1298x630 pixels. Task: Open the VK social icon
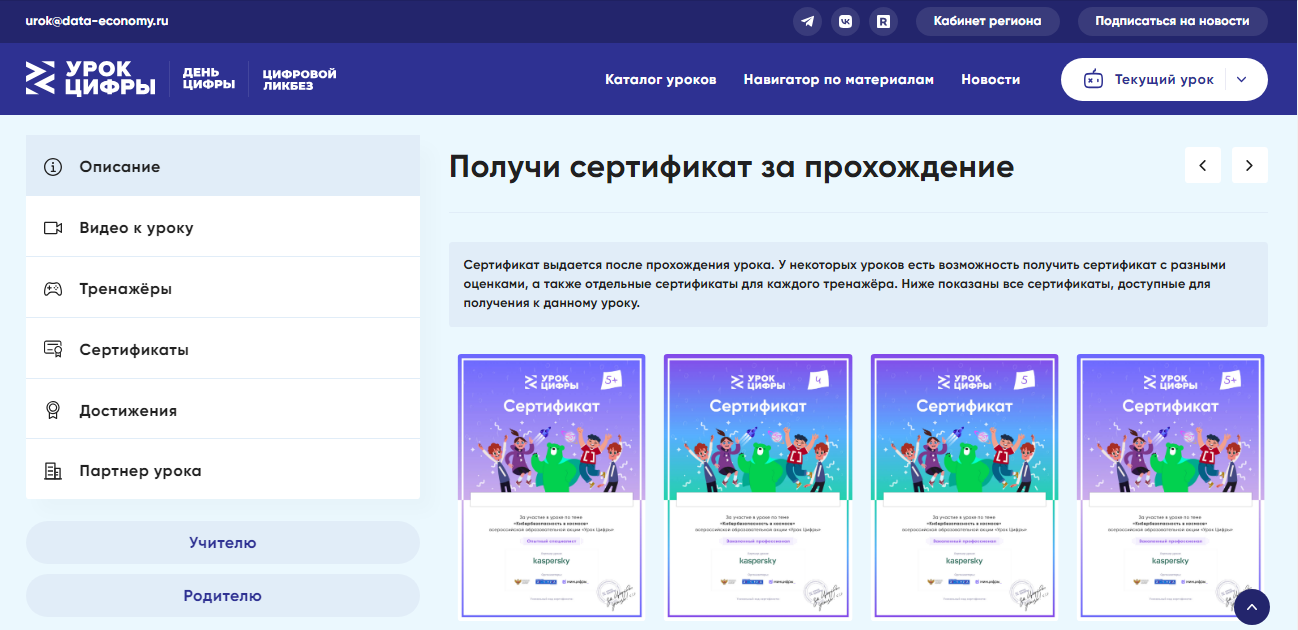(x=846, y=21)
